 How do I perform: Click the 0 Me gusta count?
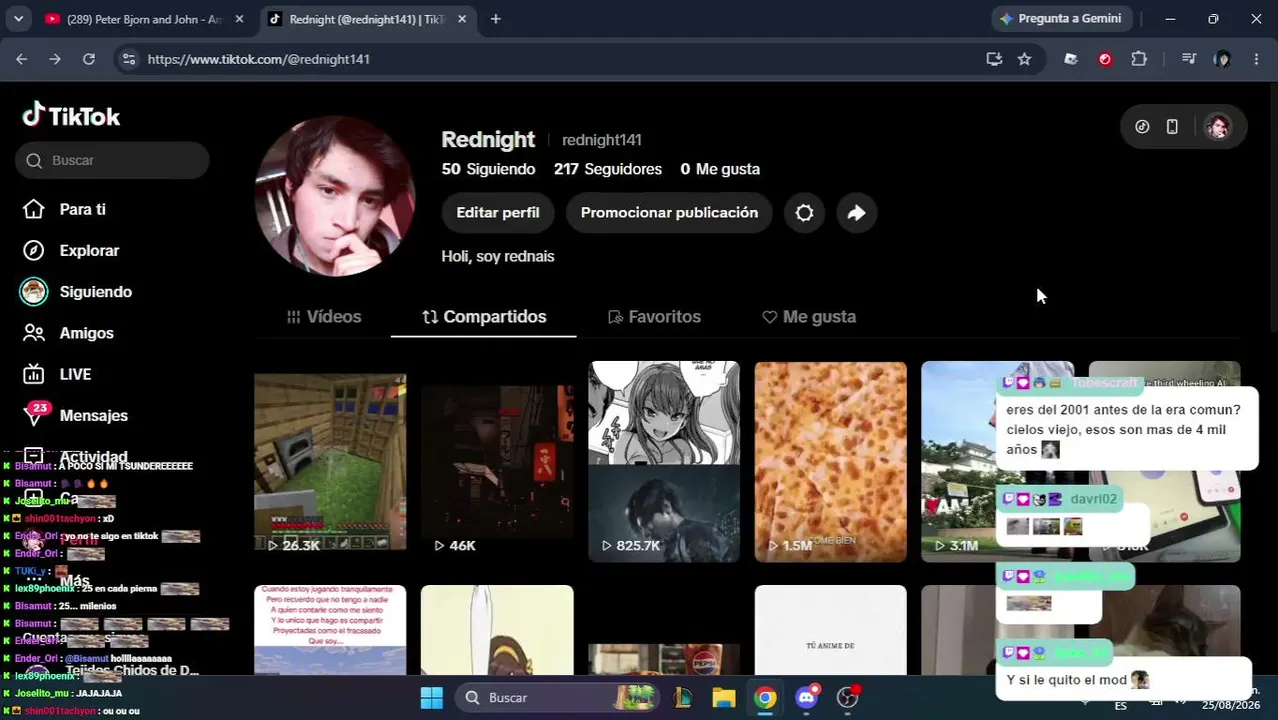pyautogui.click(x=720, y=169)
